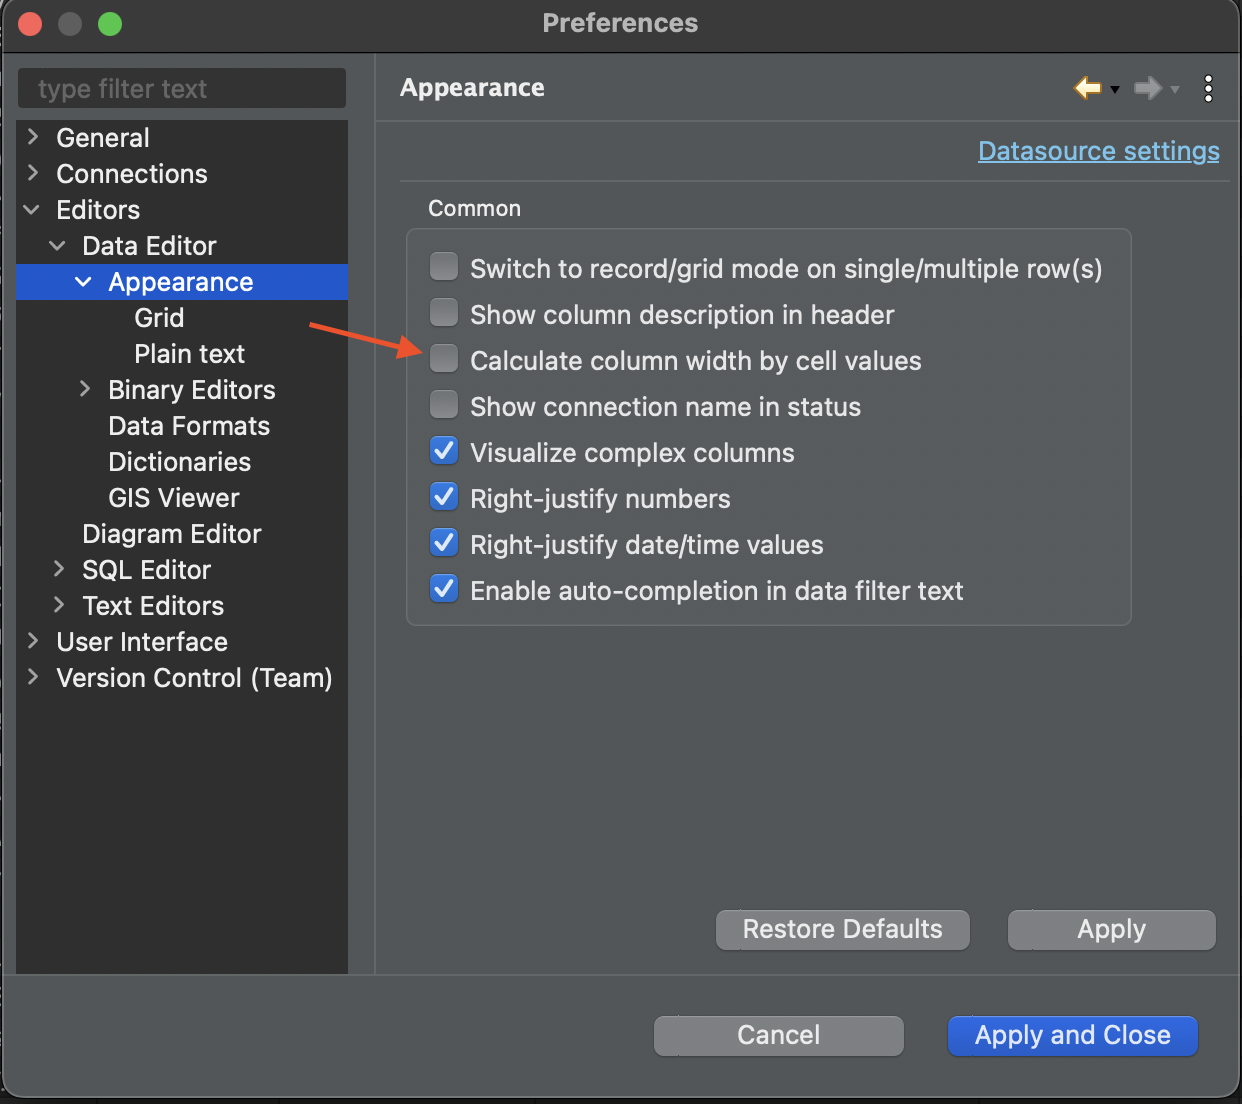Enable Calculate column width by cell values
Image resolution: width=1242 pixels, height=1104 pixels.
coord(443,358)
